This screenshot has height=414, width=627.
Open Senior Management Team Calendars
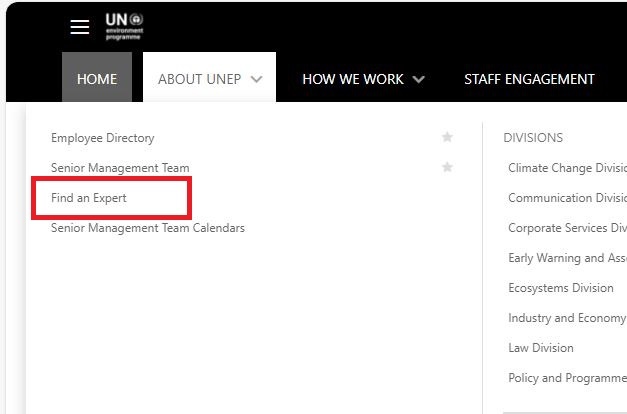coord(148,228)
